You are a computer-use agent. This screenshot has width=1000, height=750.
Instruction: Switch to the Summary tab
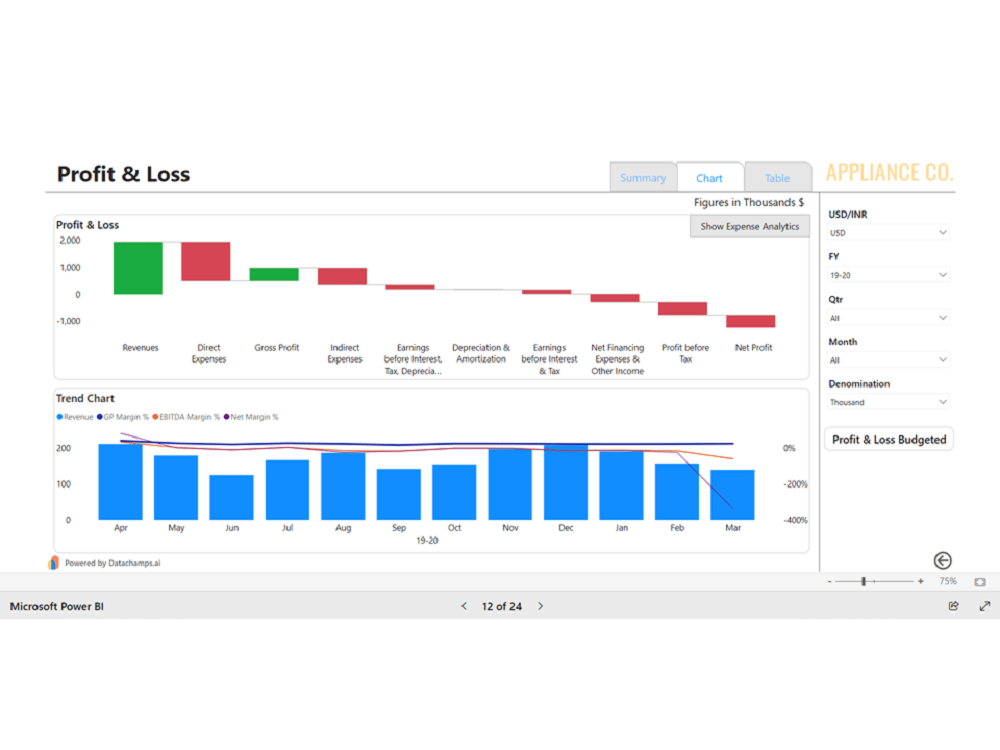coord(642,177)
